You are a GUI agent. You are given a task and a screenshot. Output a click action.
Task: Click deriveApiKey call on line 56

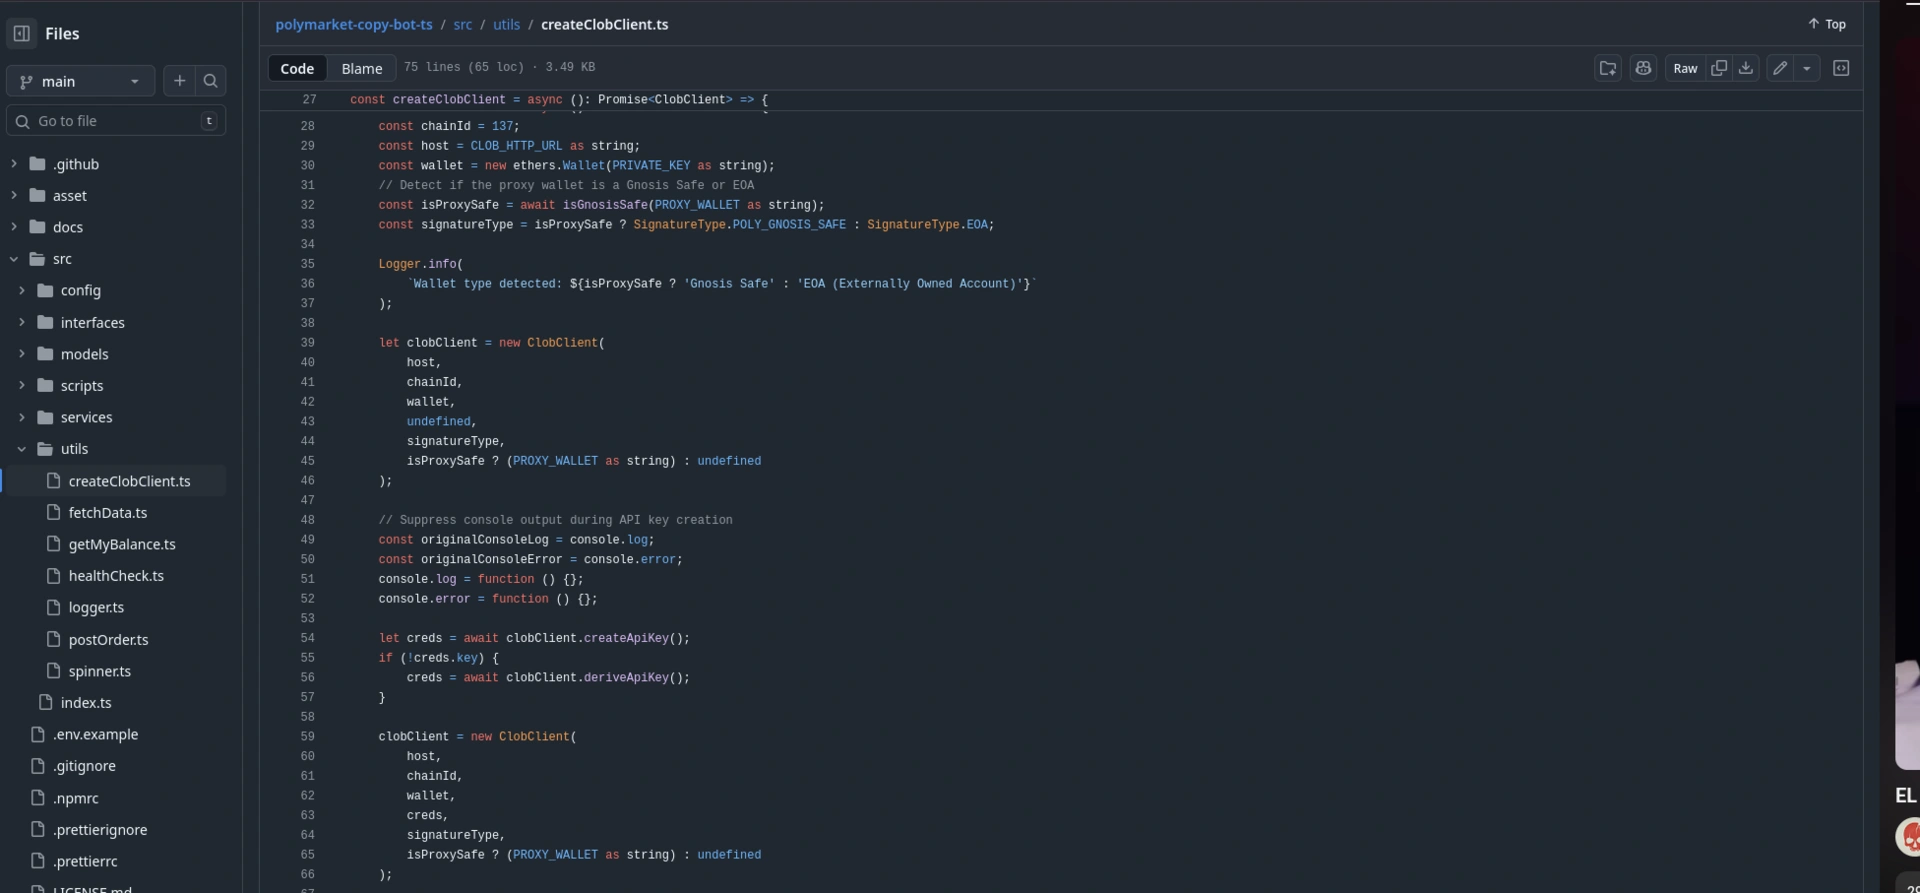click(626, 678)
